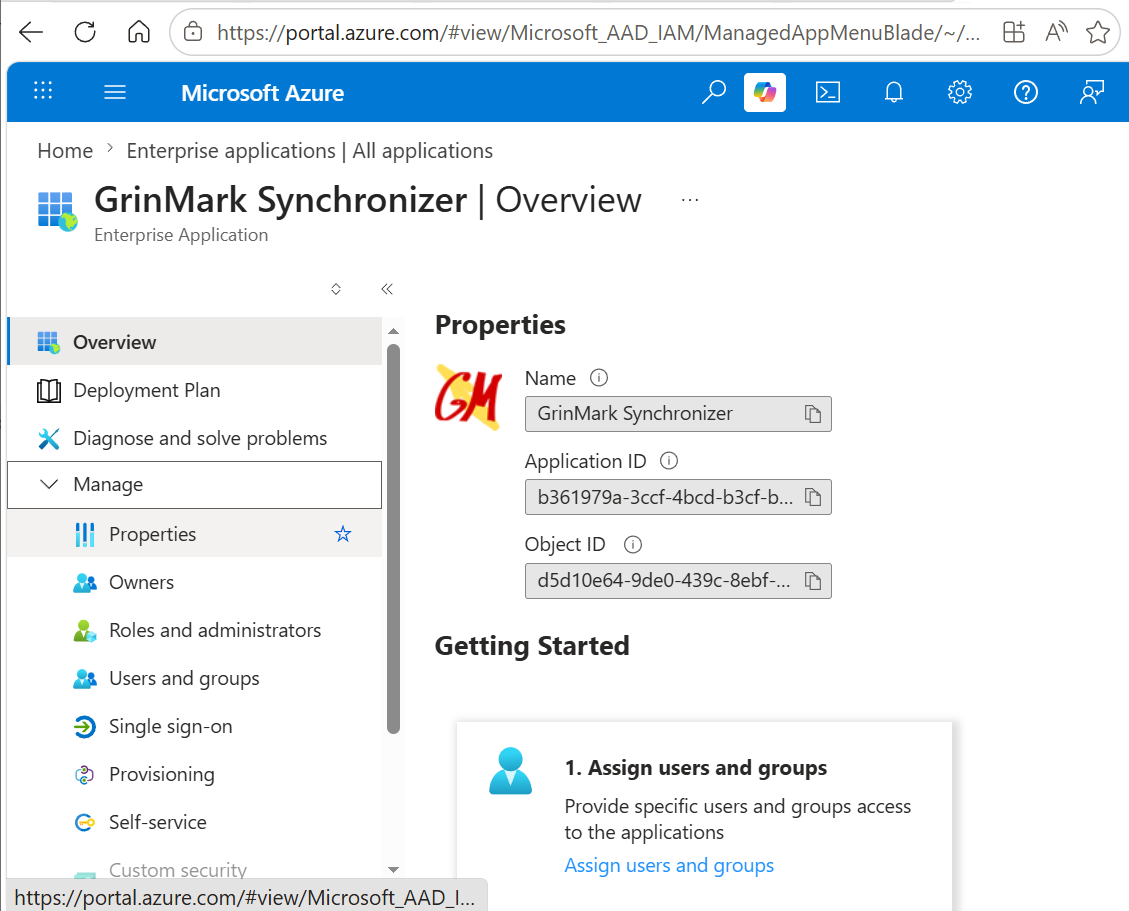Copy the Object ID to clipboard
Screen dimensions: 1129x911
click(x=813, y=580)
